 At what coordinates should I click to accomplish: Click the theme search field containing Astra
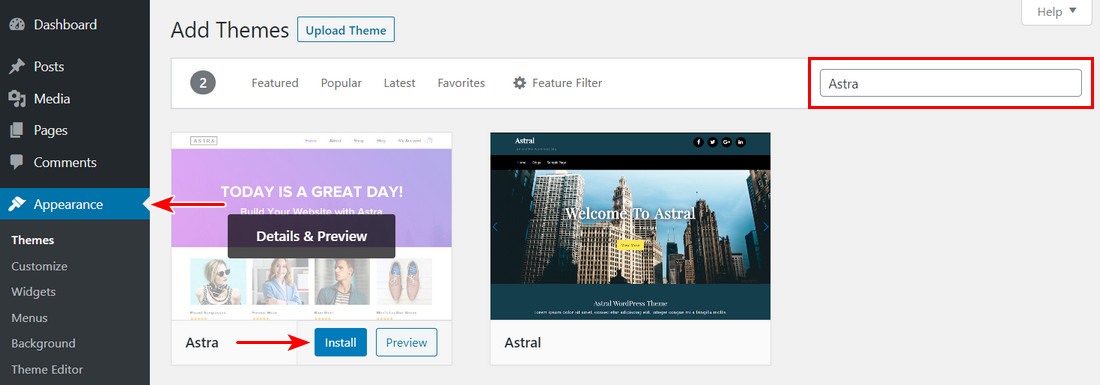(x=951, y=83)
